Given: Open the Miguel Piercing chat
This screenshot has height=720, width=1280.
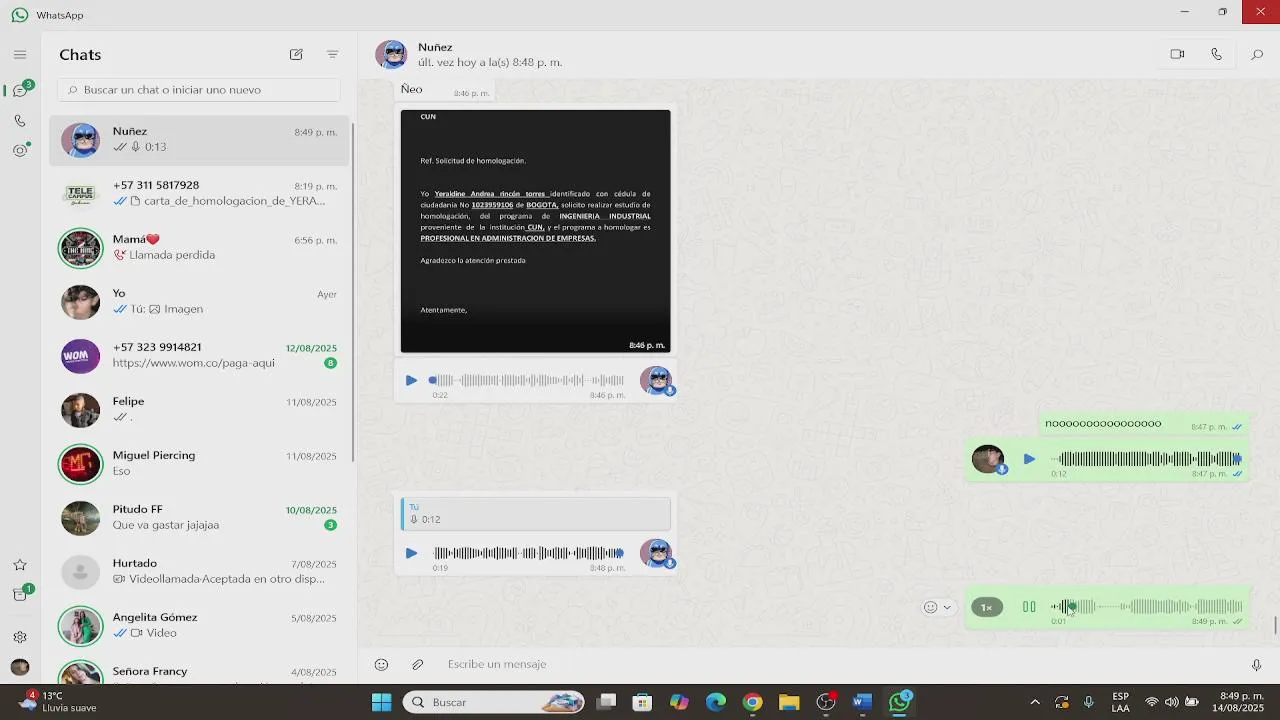Looking at the screenshot, I should 199,463.
